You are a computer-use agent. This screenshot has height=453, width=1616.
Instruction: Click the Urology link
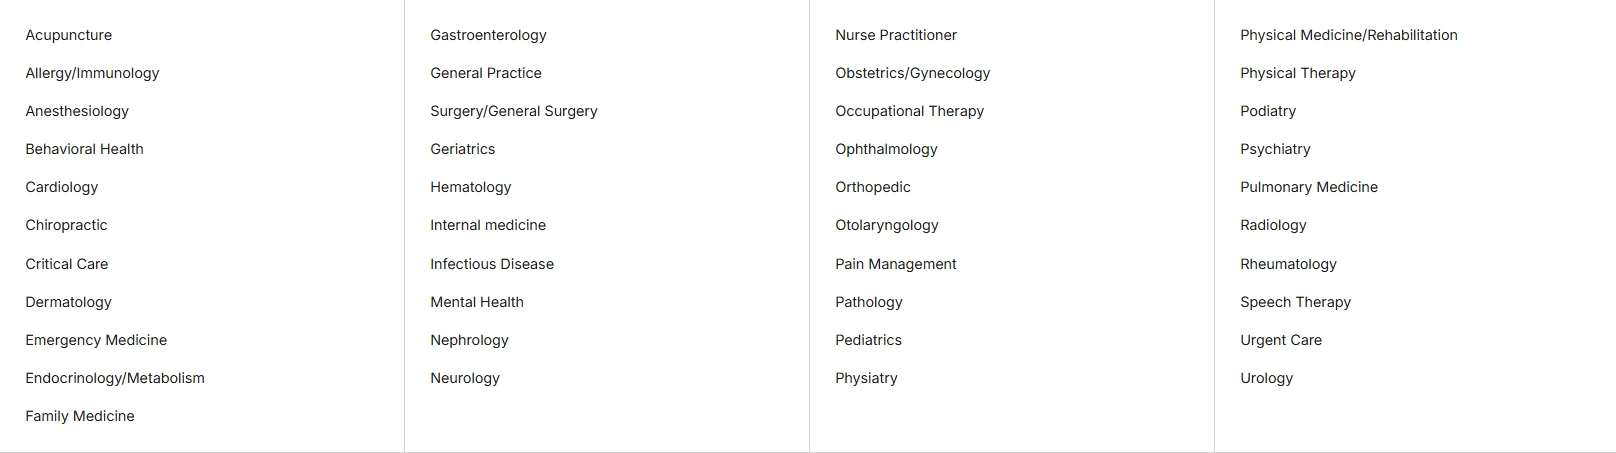pyautogui.click(x=1266, y=378)
